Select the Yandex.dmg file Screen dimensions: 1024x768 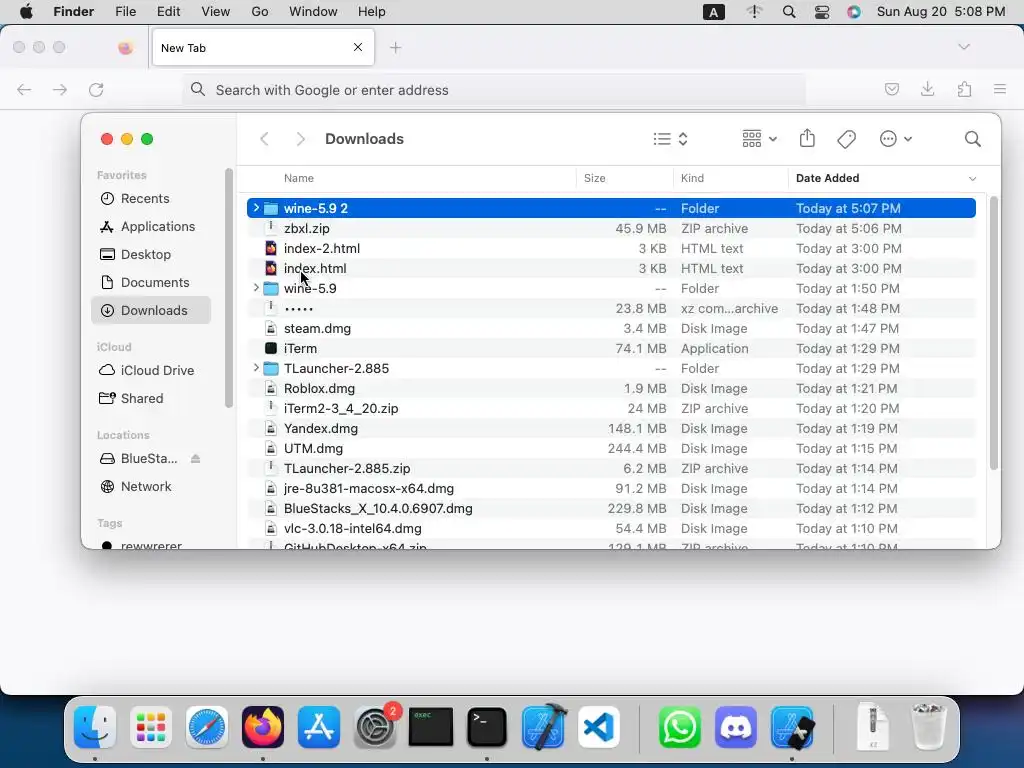(x=611, y=428)
